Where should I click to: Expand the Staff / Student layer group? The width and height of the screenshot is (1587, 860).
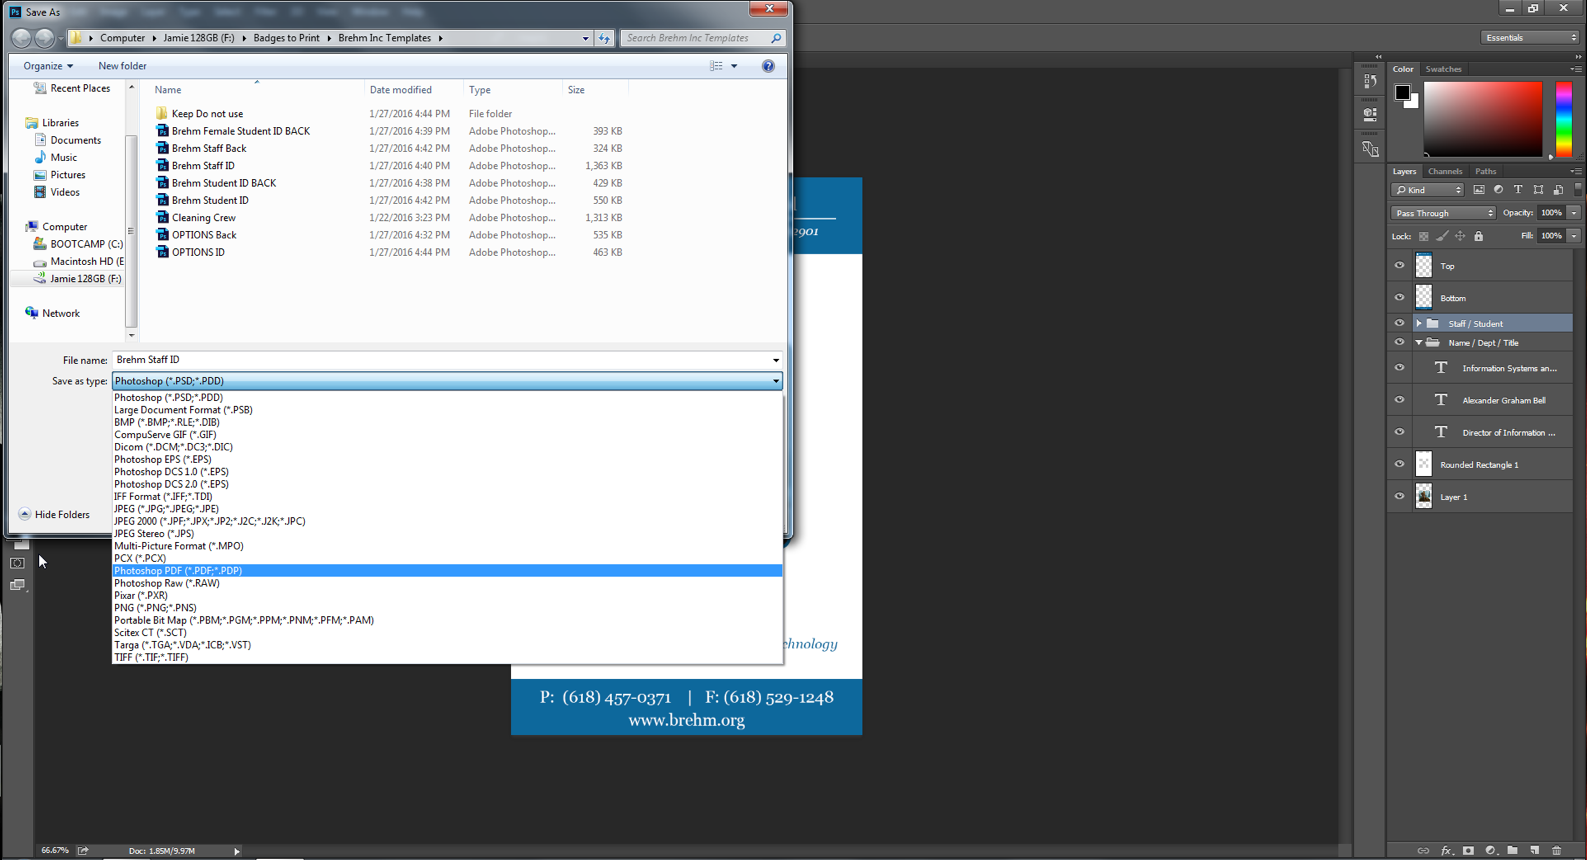1418,324
